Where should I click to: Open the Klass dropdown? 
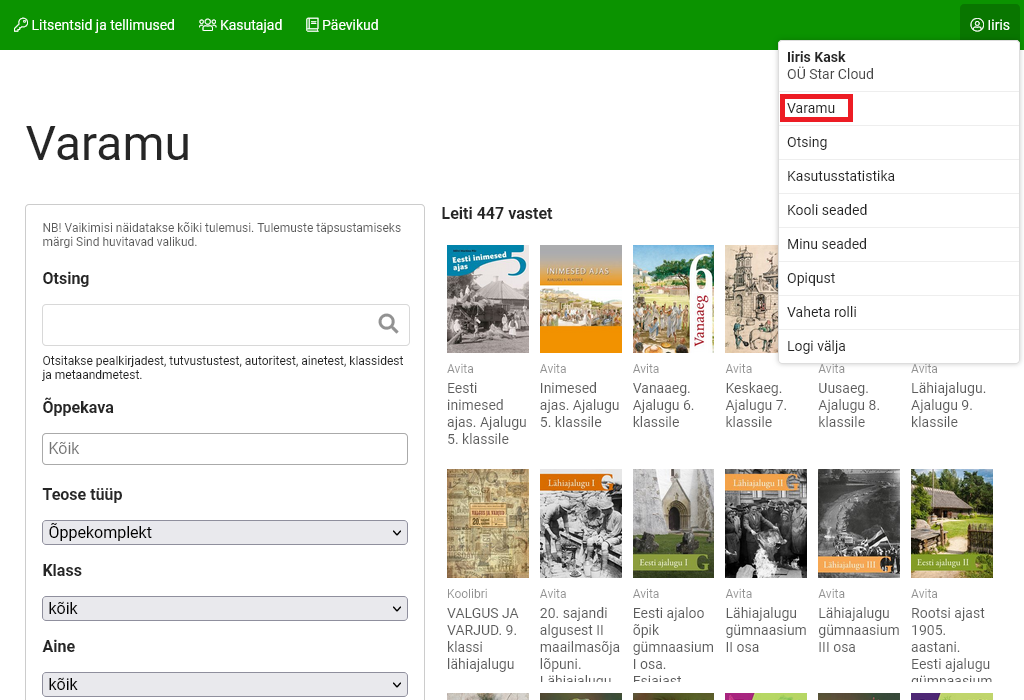pos(225,608)
